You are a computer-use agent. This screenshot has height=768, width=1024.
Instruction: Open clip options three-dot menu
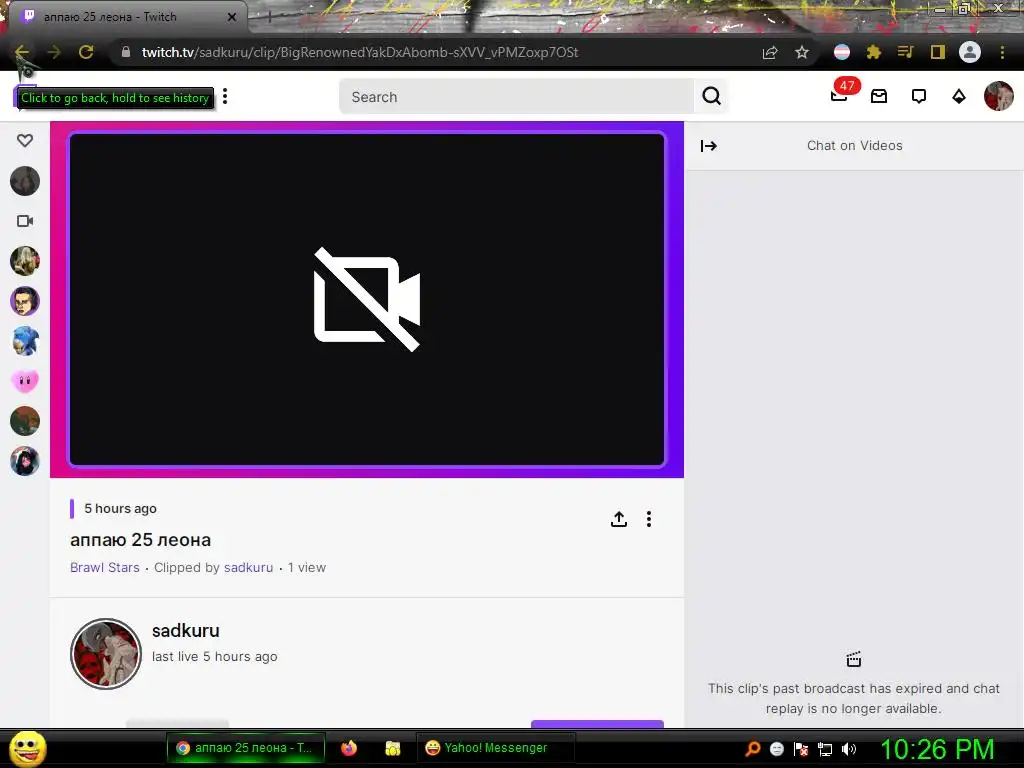[648, 519]
